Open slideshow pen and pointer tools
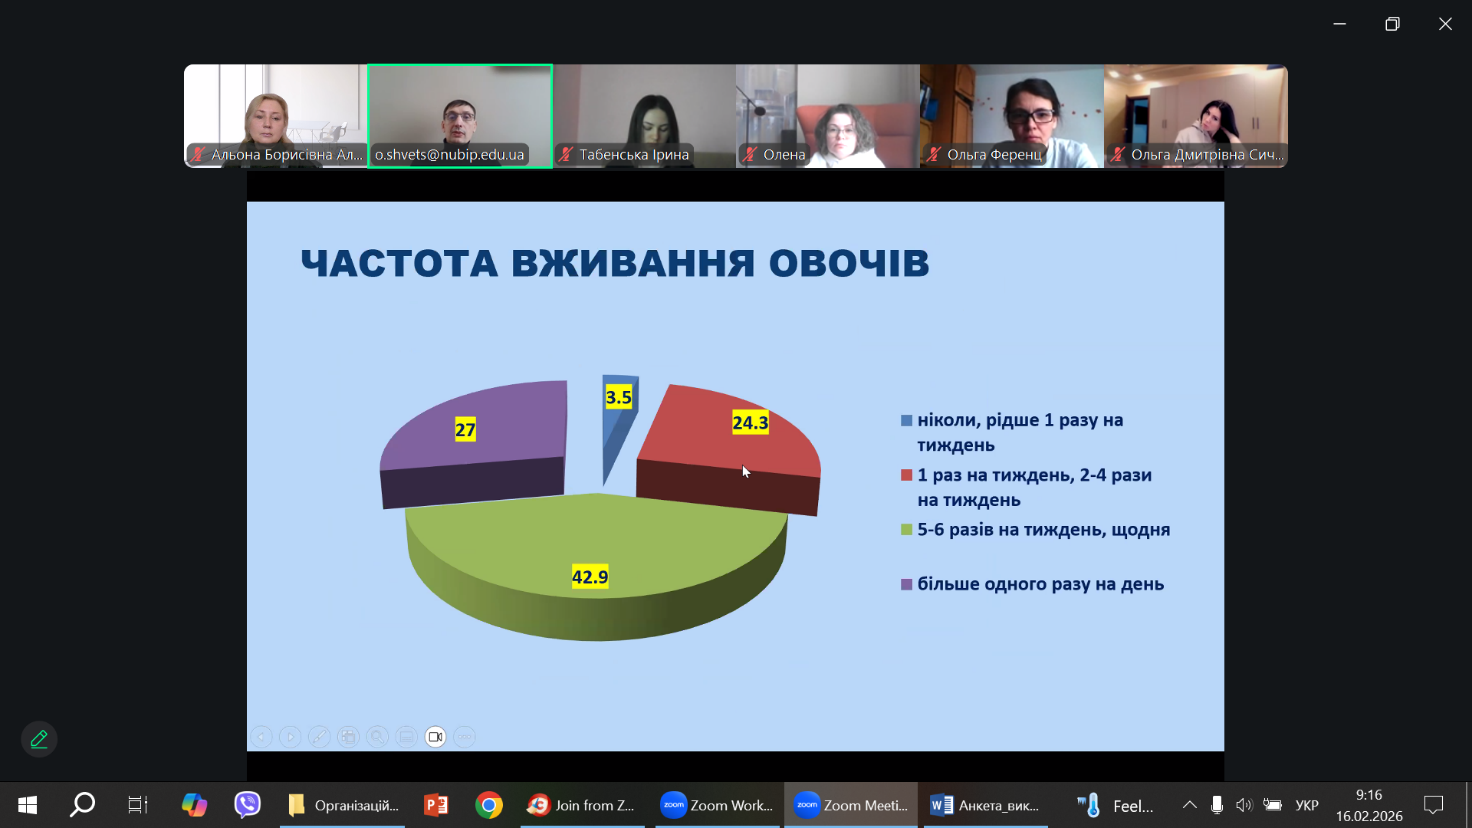The width and height of the screenshot is (1472, 828). (x=319, y=737)
